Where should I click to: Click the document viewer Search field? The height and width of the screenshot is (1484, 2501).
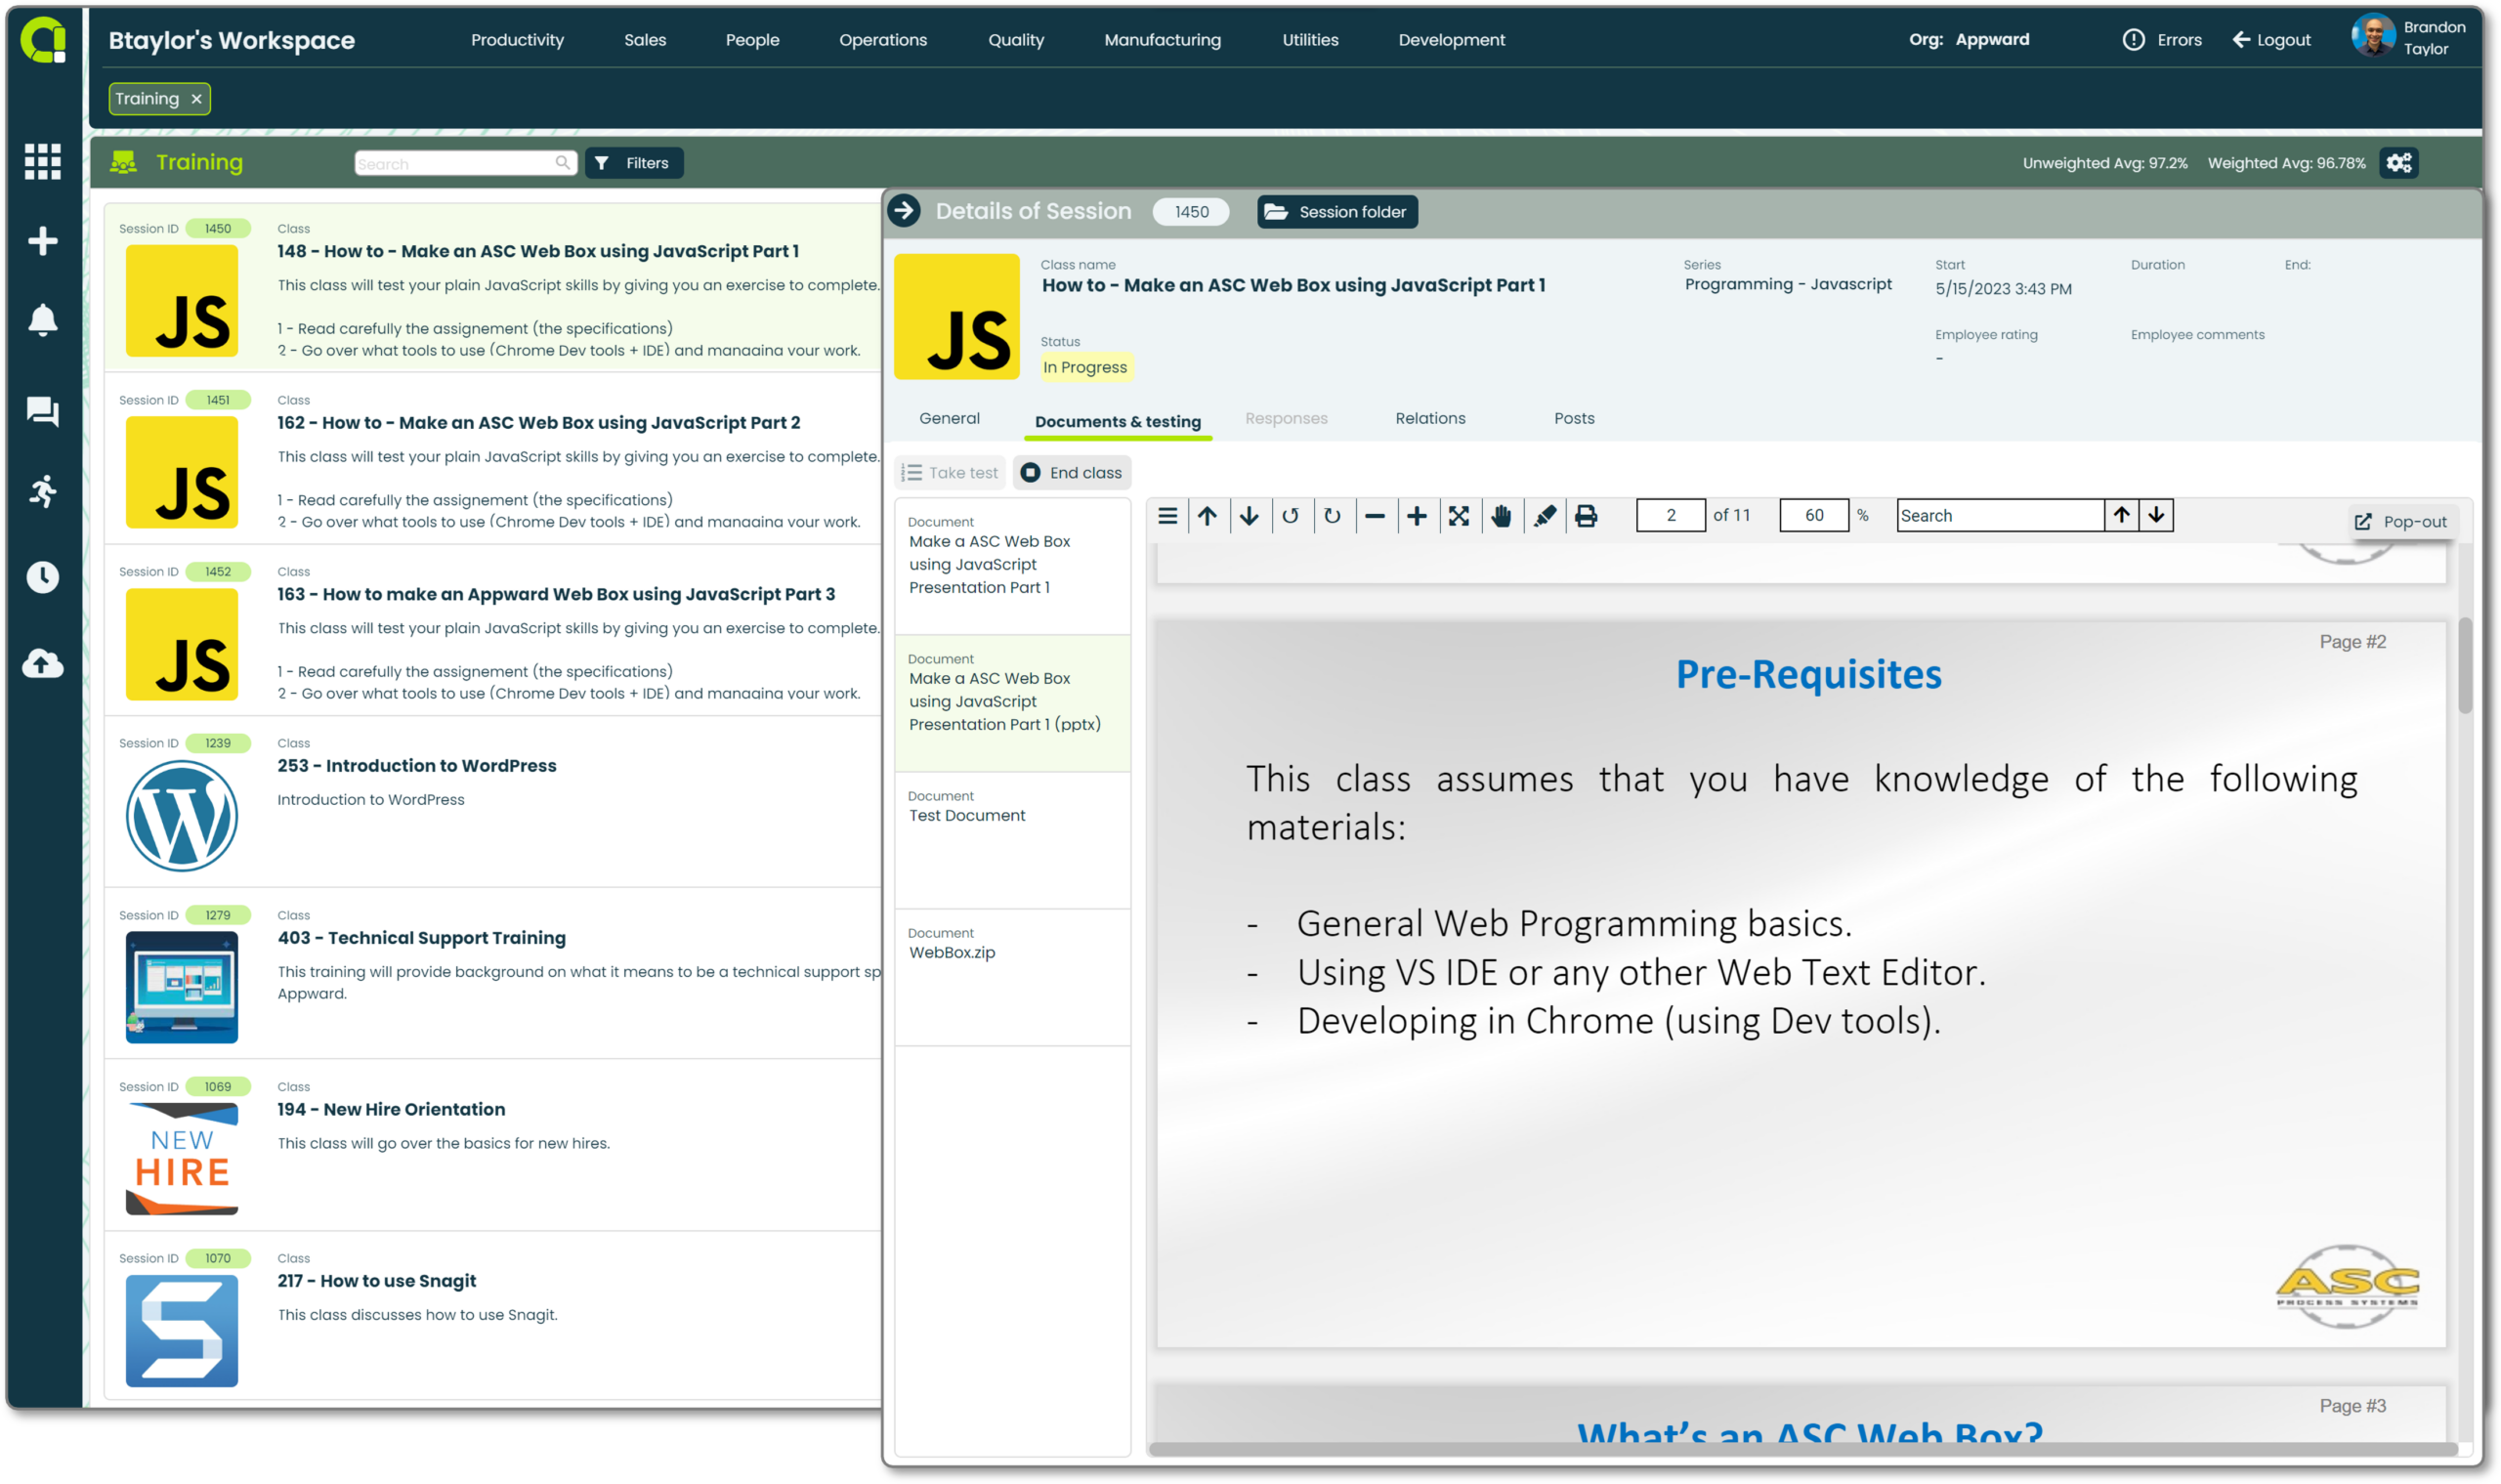click(2000, 515)
